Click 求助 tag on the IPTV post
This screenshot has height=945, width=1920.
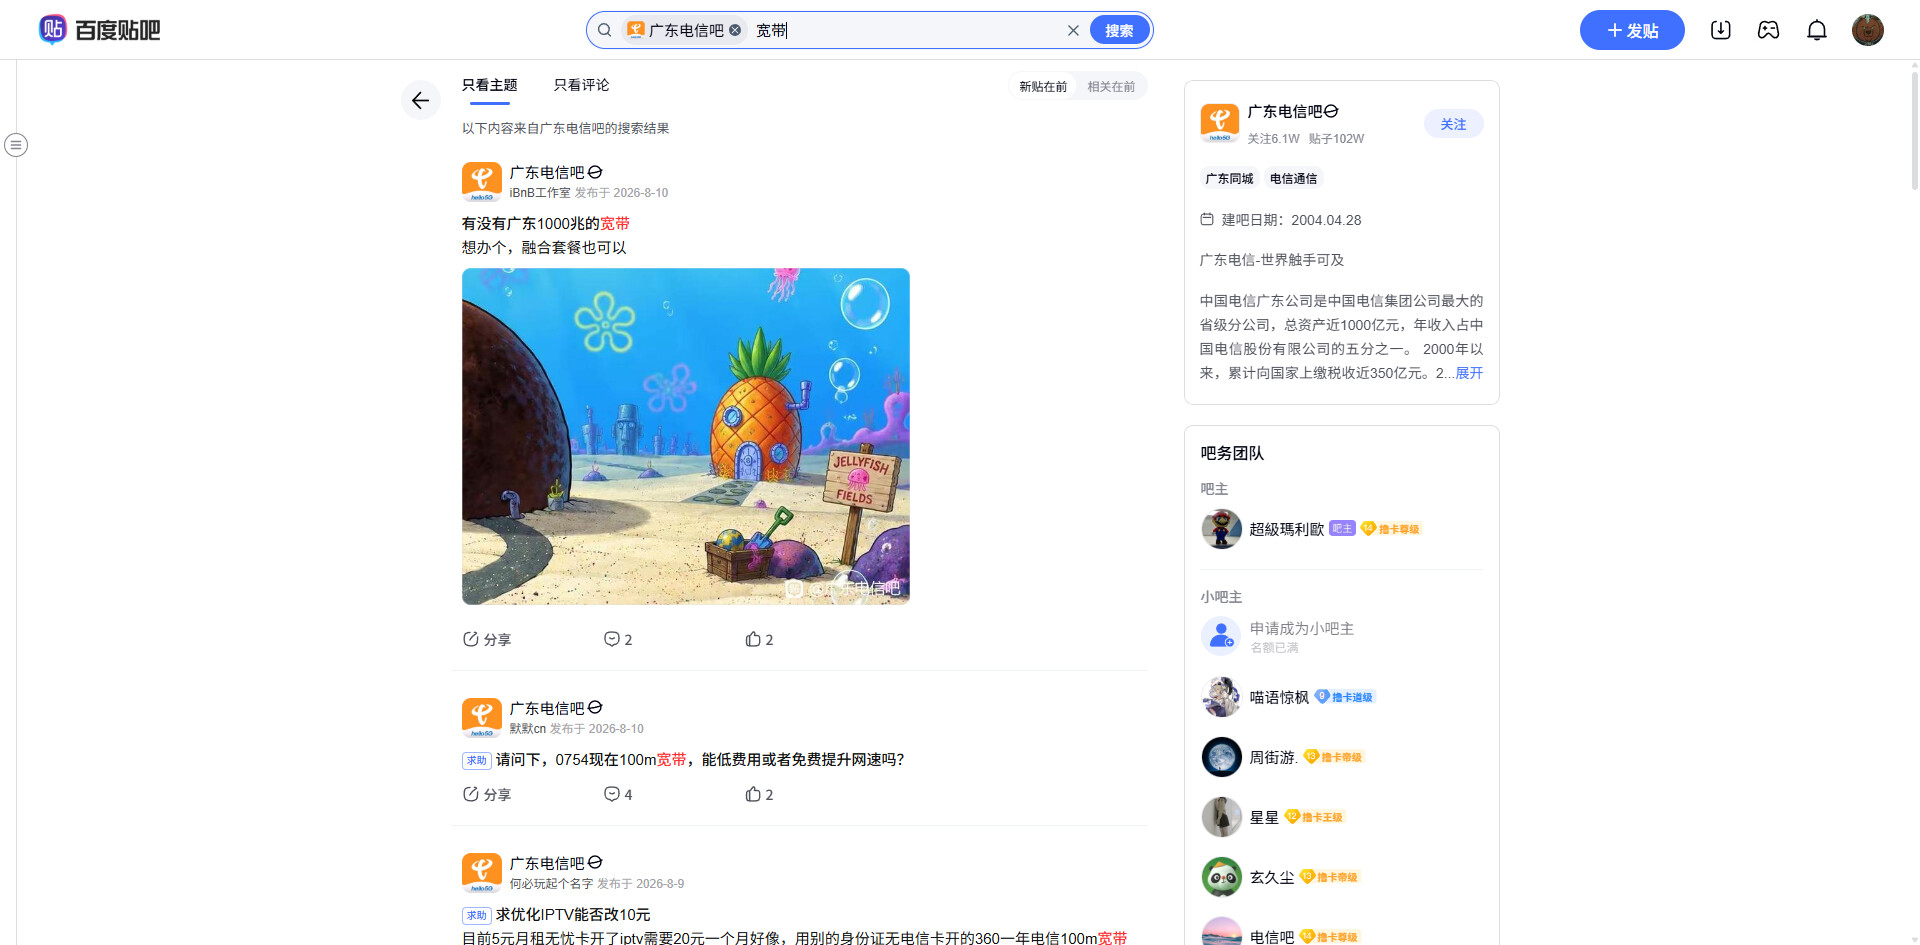point(477,915)
